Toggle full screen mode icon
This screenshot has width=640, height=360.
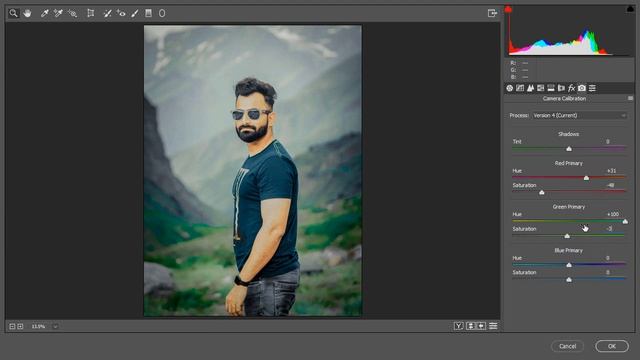[493, 13]
